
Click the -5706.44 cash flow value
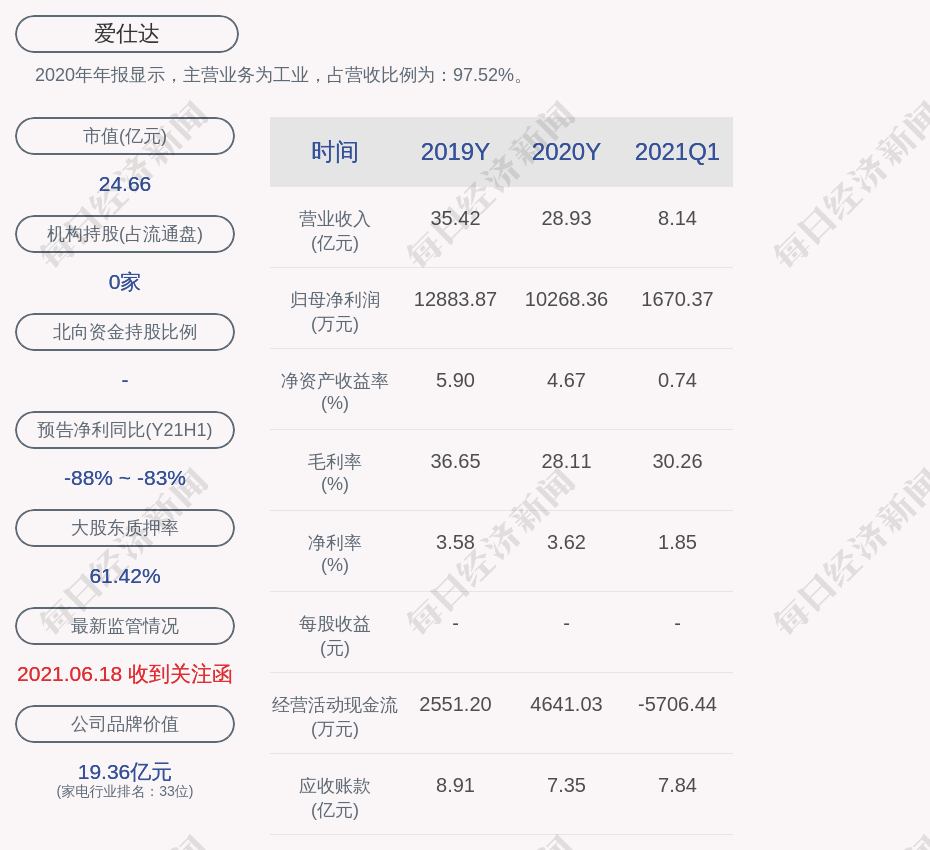pyautogui.click(x=677, y=704)
